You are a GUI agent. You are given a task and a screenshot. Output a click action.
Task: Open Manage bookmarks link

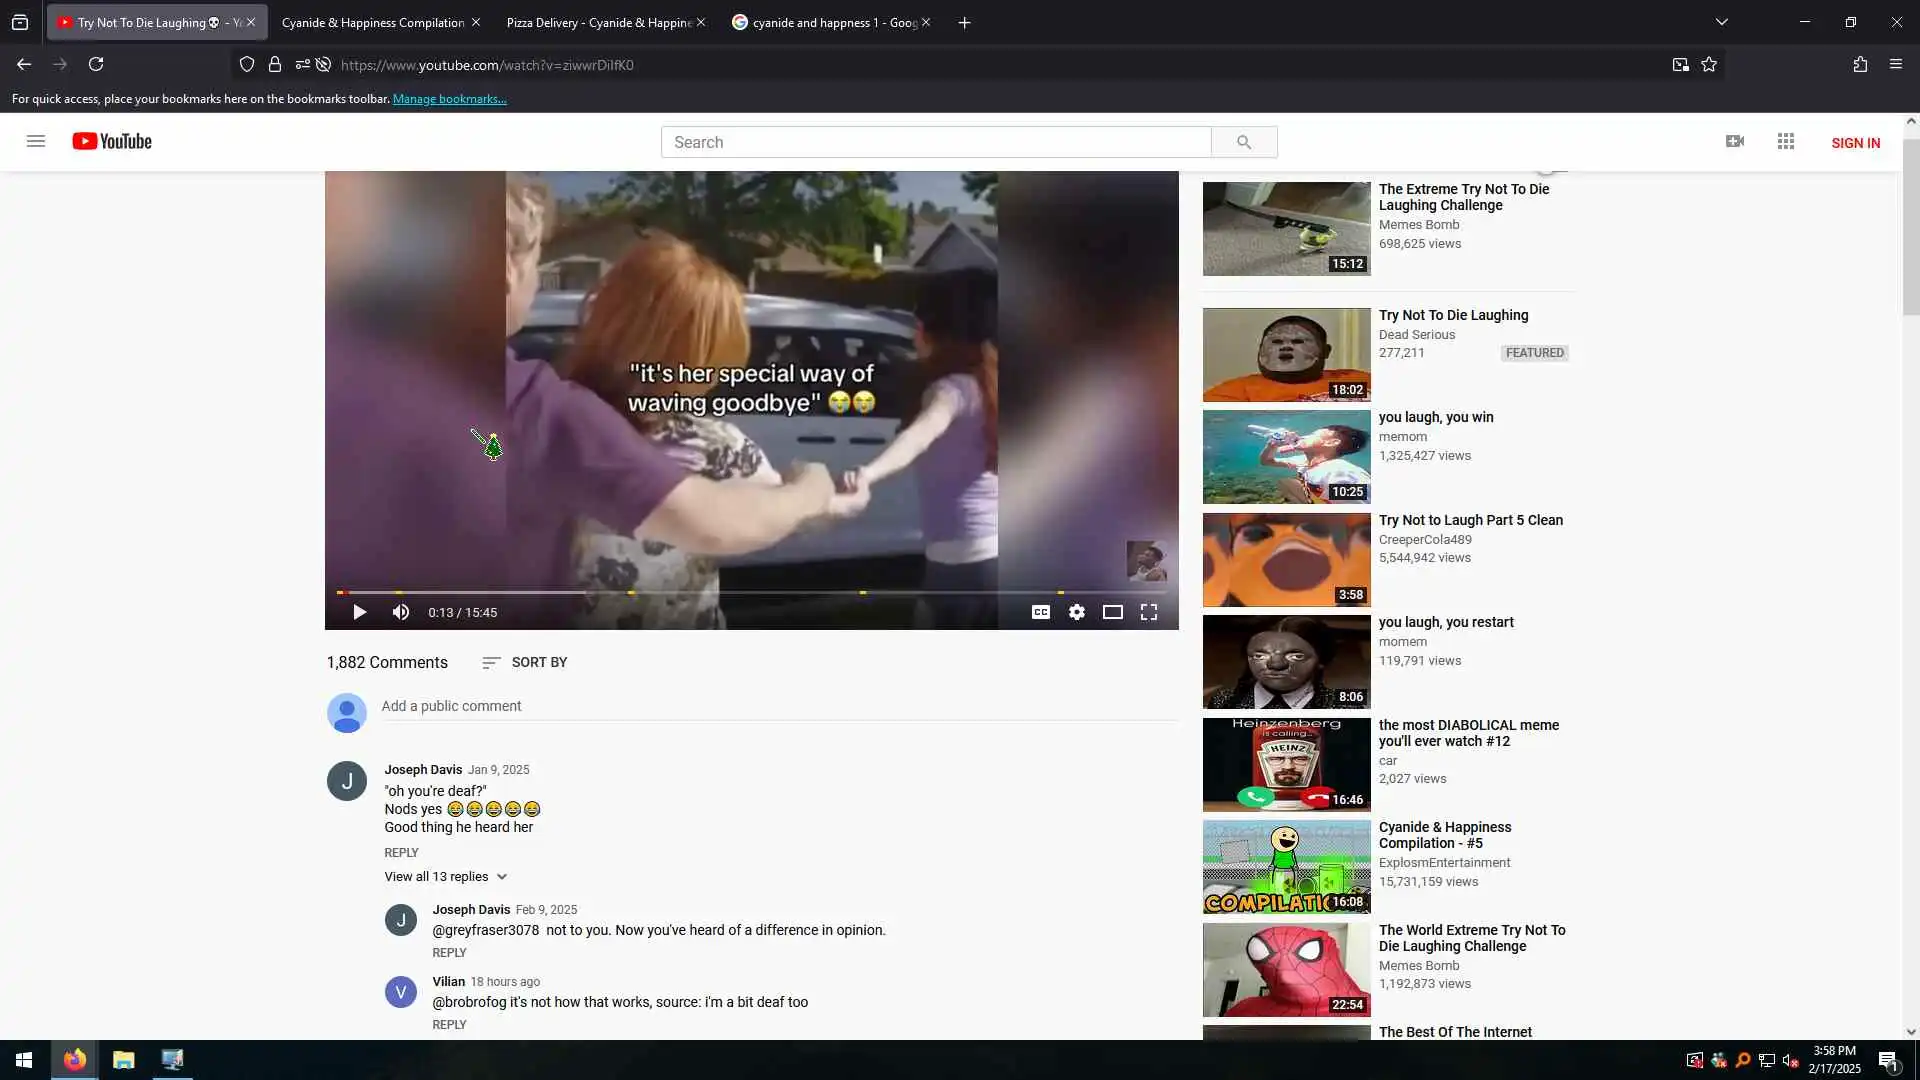(449, 99)
